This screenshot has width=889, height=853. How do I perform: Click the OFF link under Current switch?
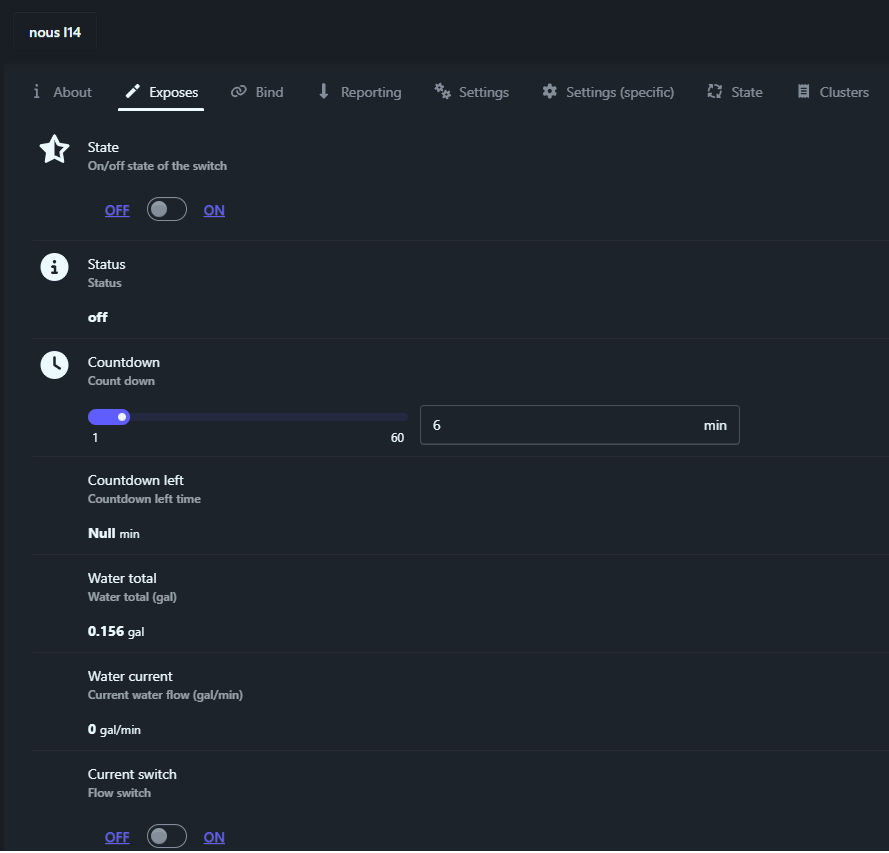pyautogui.click(x=117, y=837)
